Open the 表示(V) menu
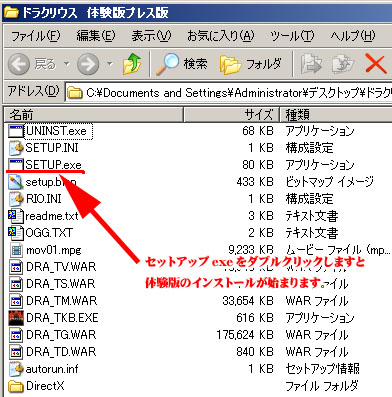 (x=151, y=35)
